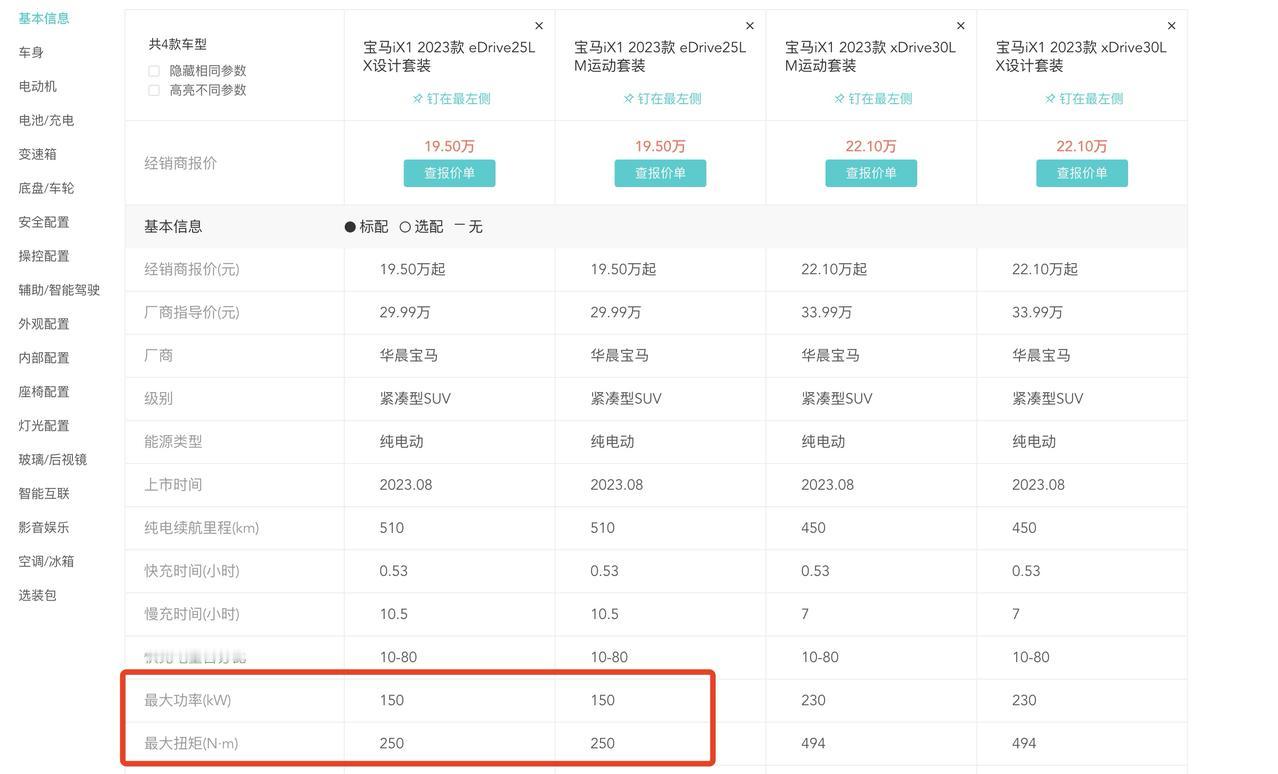
Task: Click 510 range value for eDrive25L M运动套装
Action: click(x=603, y=528)
